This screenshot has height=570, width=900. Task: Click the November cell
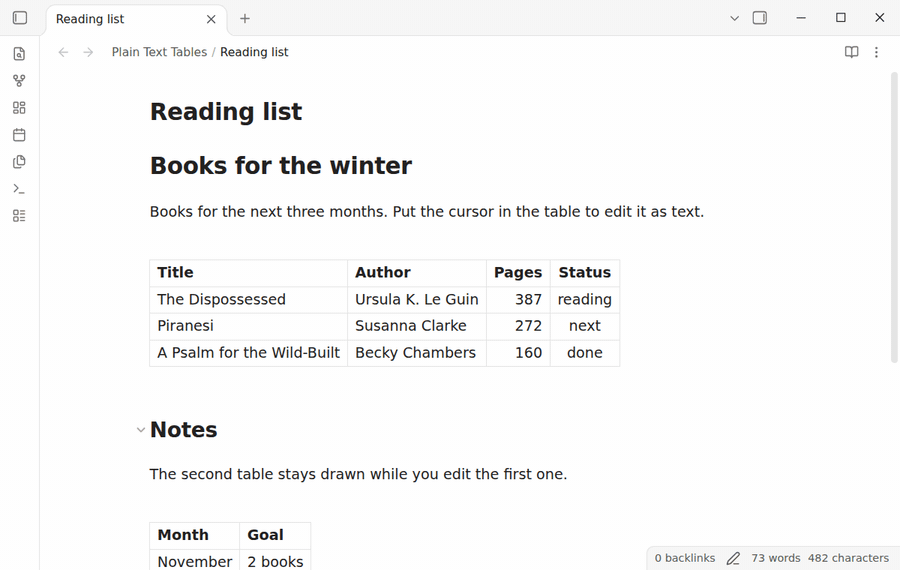click(x=195, y=561)
